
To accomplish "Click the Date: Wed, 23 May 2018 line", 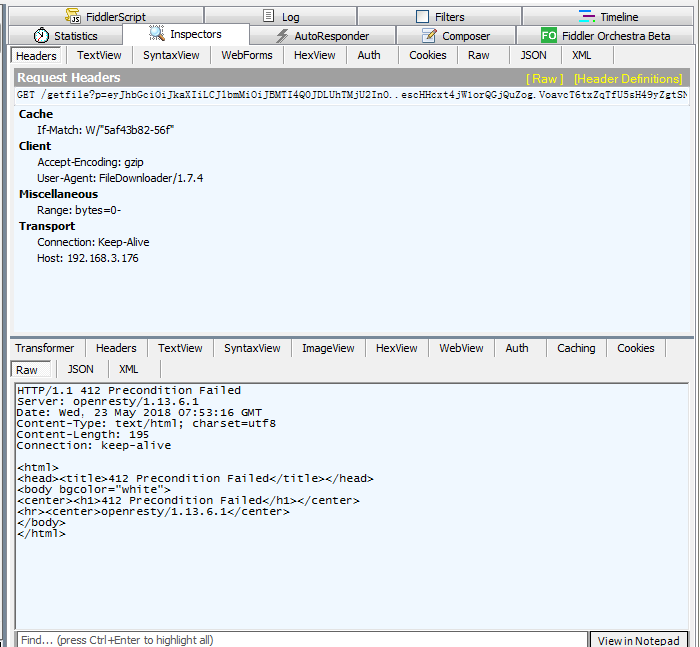I will [x=139, y=413].
